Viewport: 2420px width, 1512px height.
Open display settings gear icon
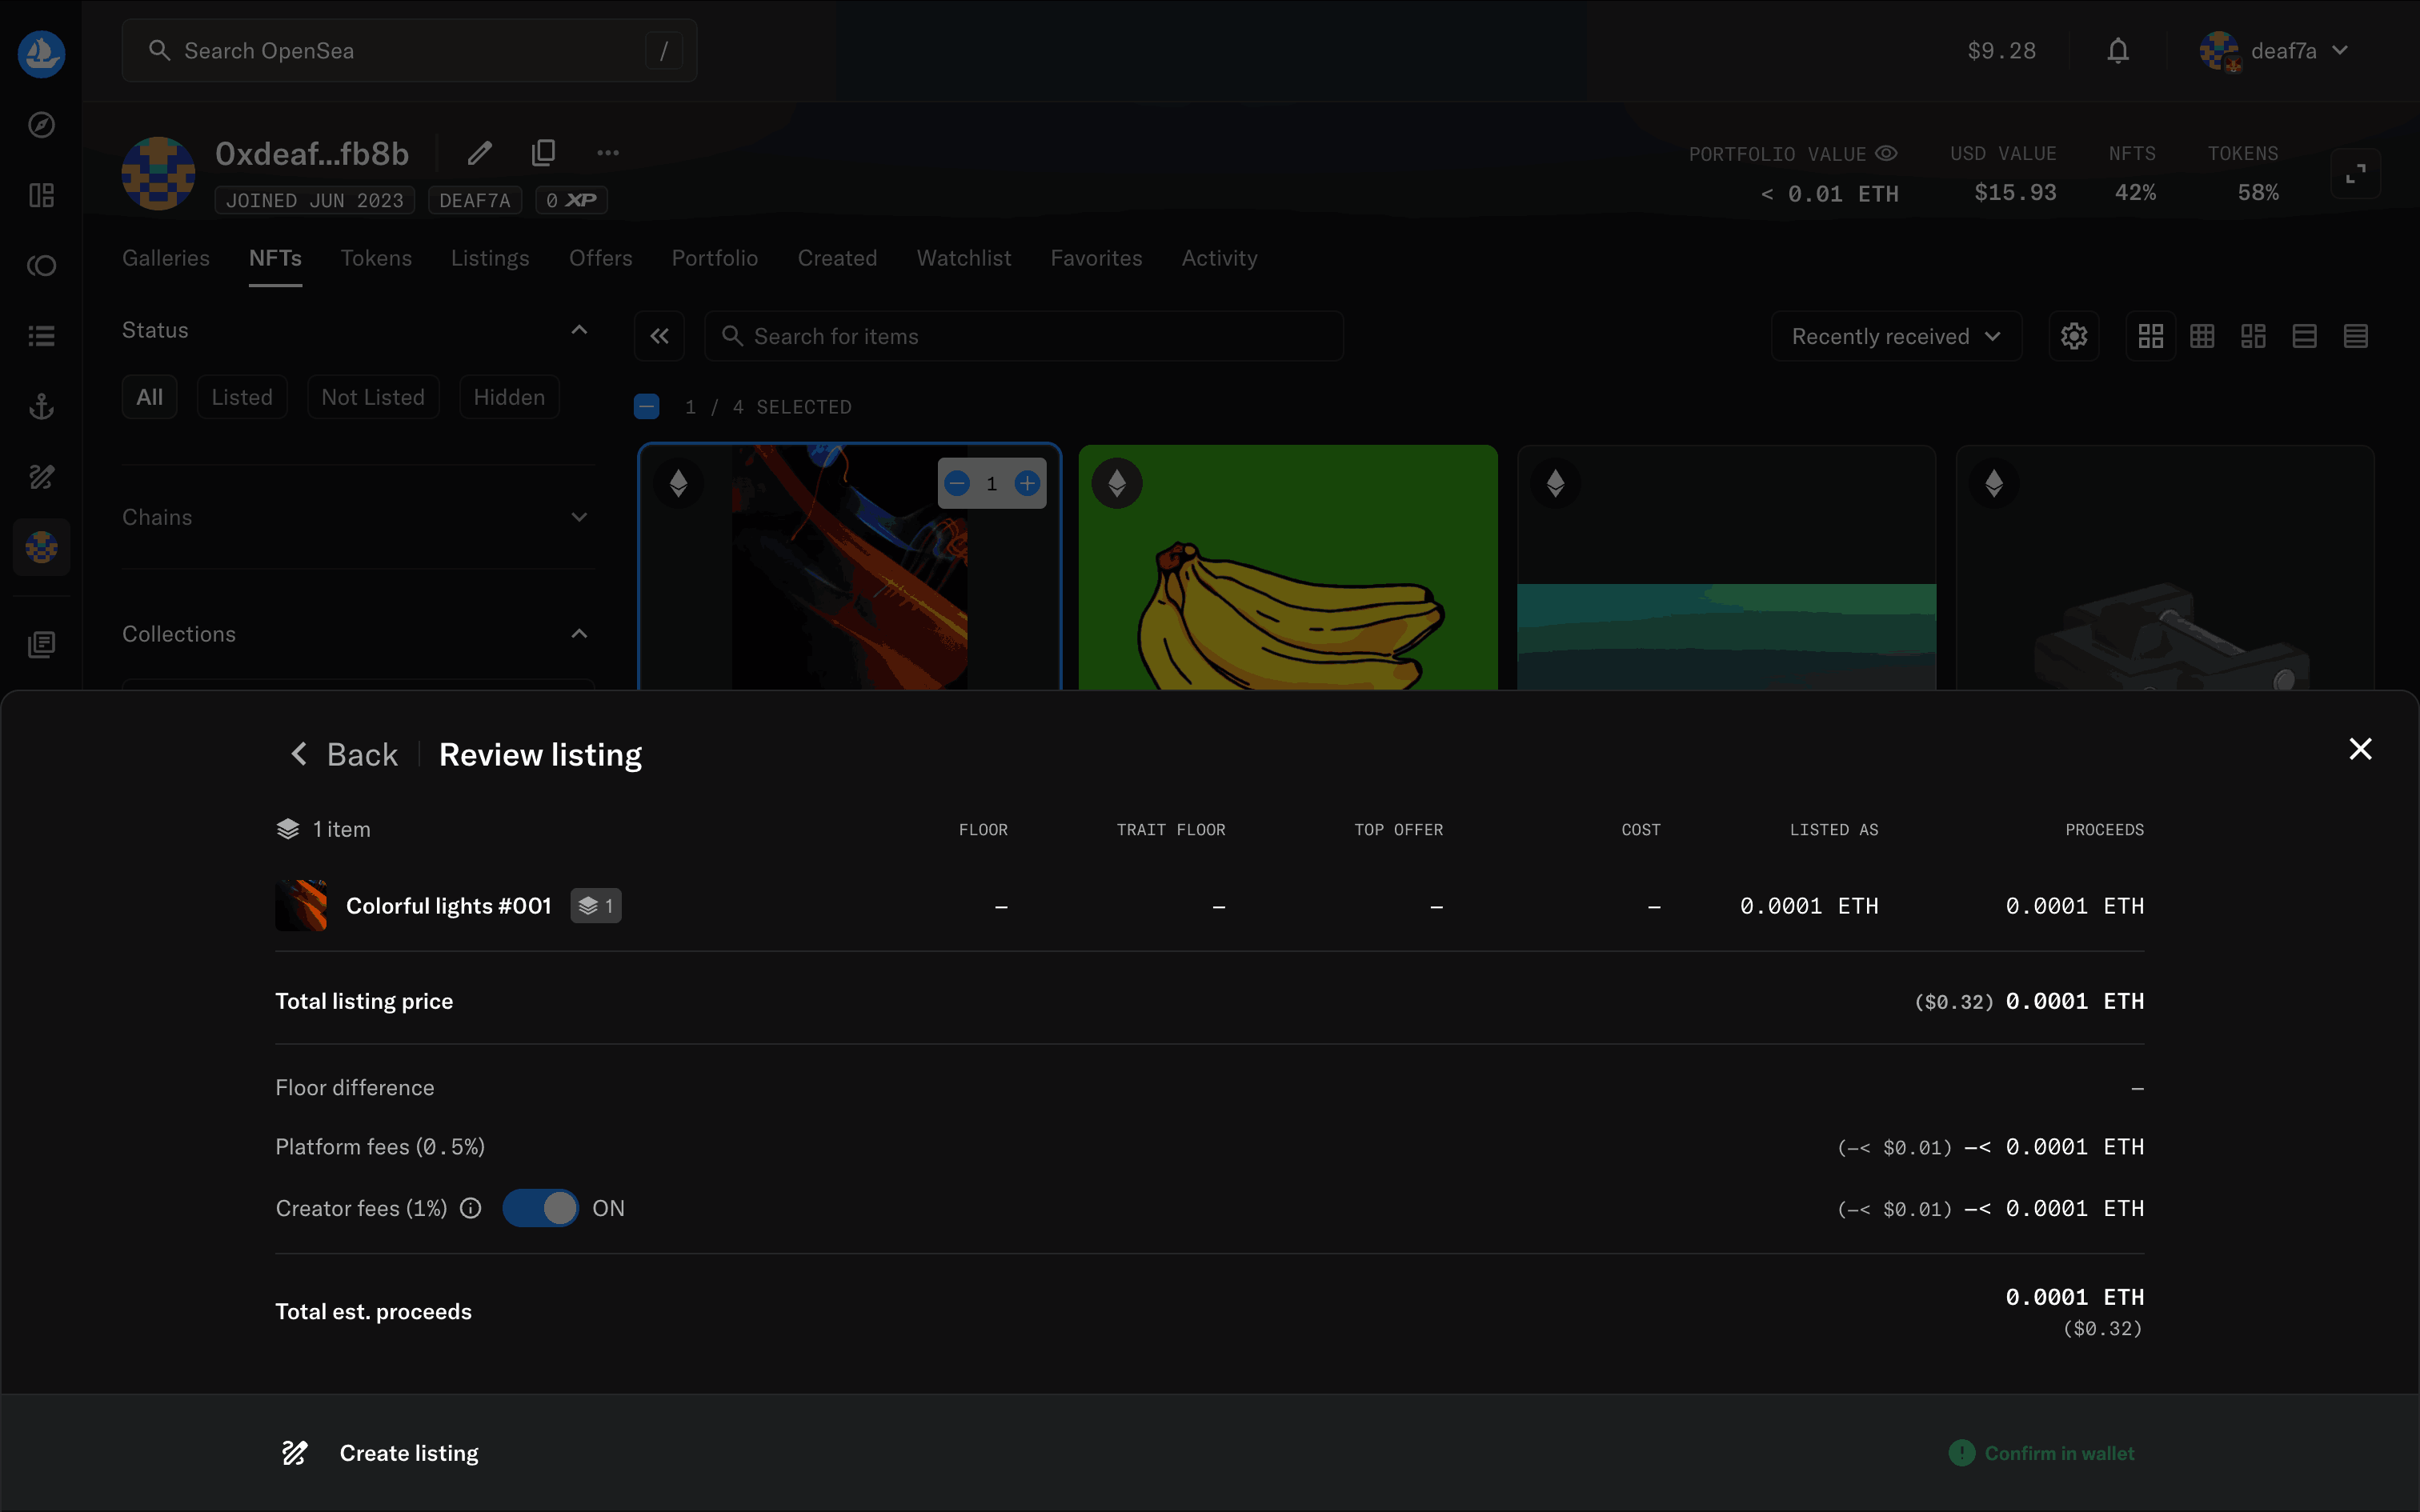coord(2073,336)
